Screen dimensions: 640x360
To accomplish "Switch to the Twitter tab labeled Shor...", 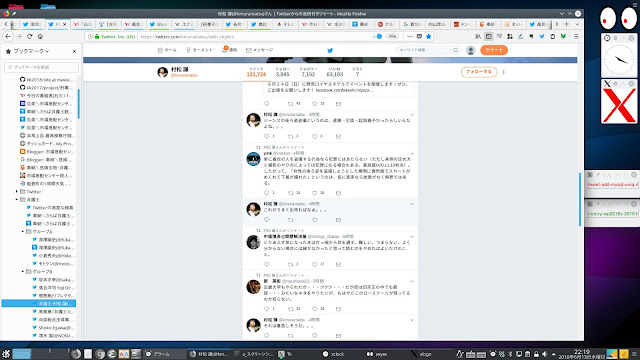I will (158, 24).
